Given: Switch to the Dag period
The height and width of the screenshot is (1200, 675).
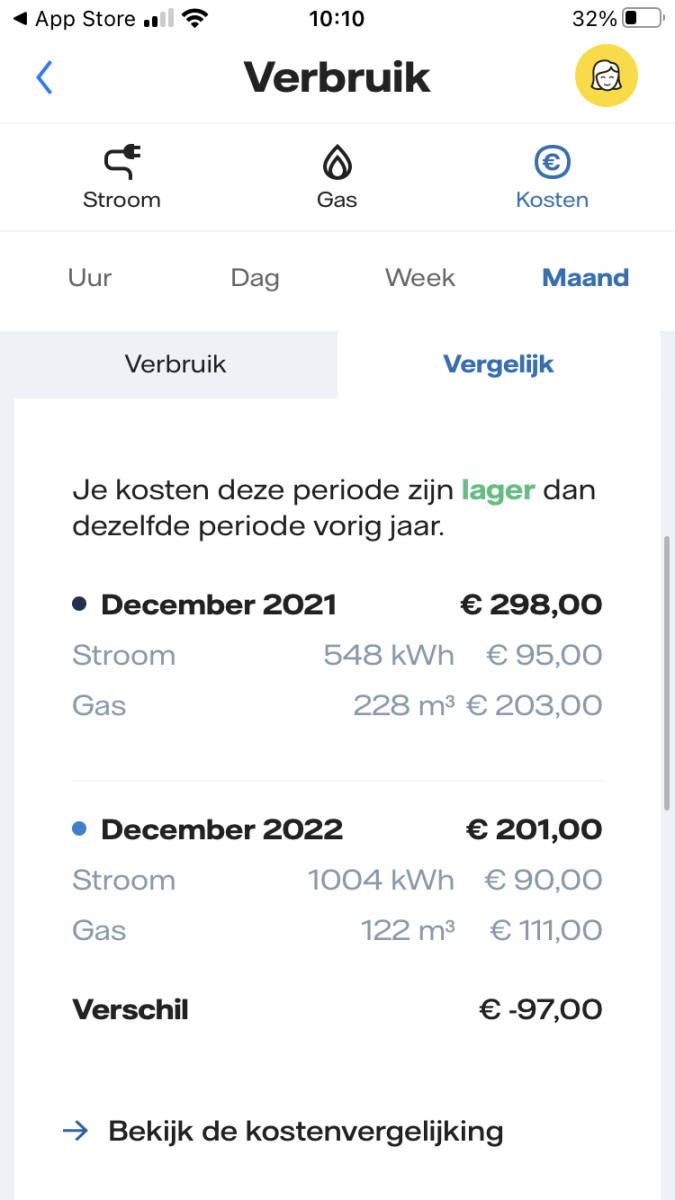Looking at the screenshot, I should (x=255, y=277).
